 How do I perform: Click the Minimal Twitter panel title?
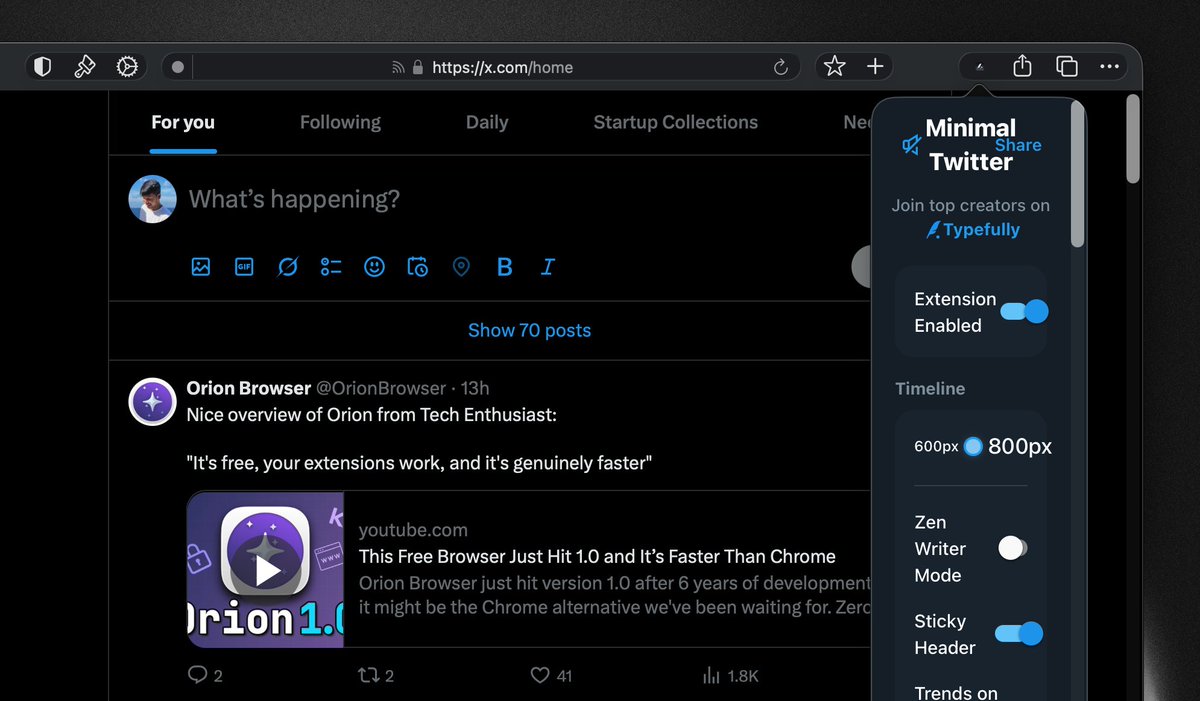(x=971, y=145)
